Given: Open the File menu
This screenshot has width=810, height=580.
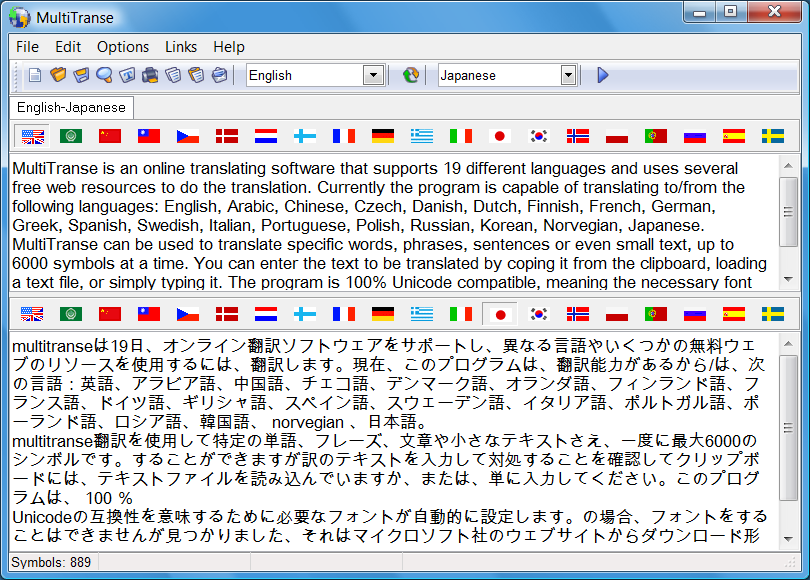Looking at the screenshot, I should pos(27,47).
